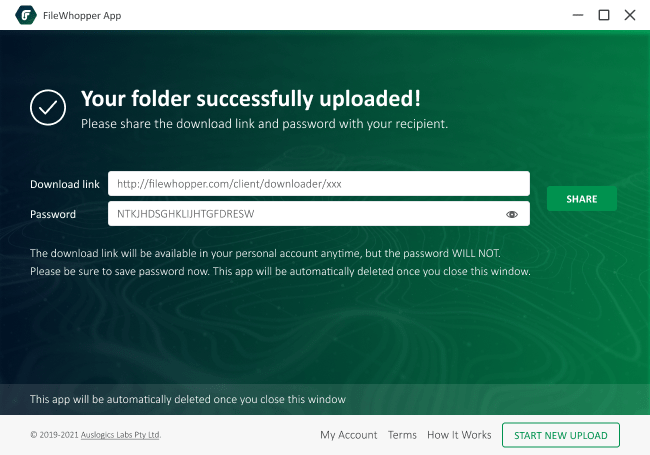Click the "Download link" label
The image size is (650, 455).
(x=65, y=184)
